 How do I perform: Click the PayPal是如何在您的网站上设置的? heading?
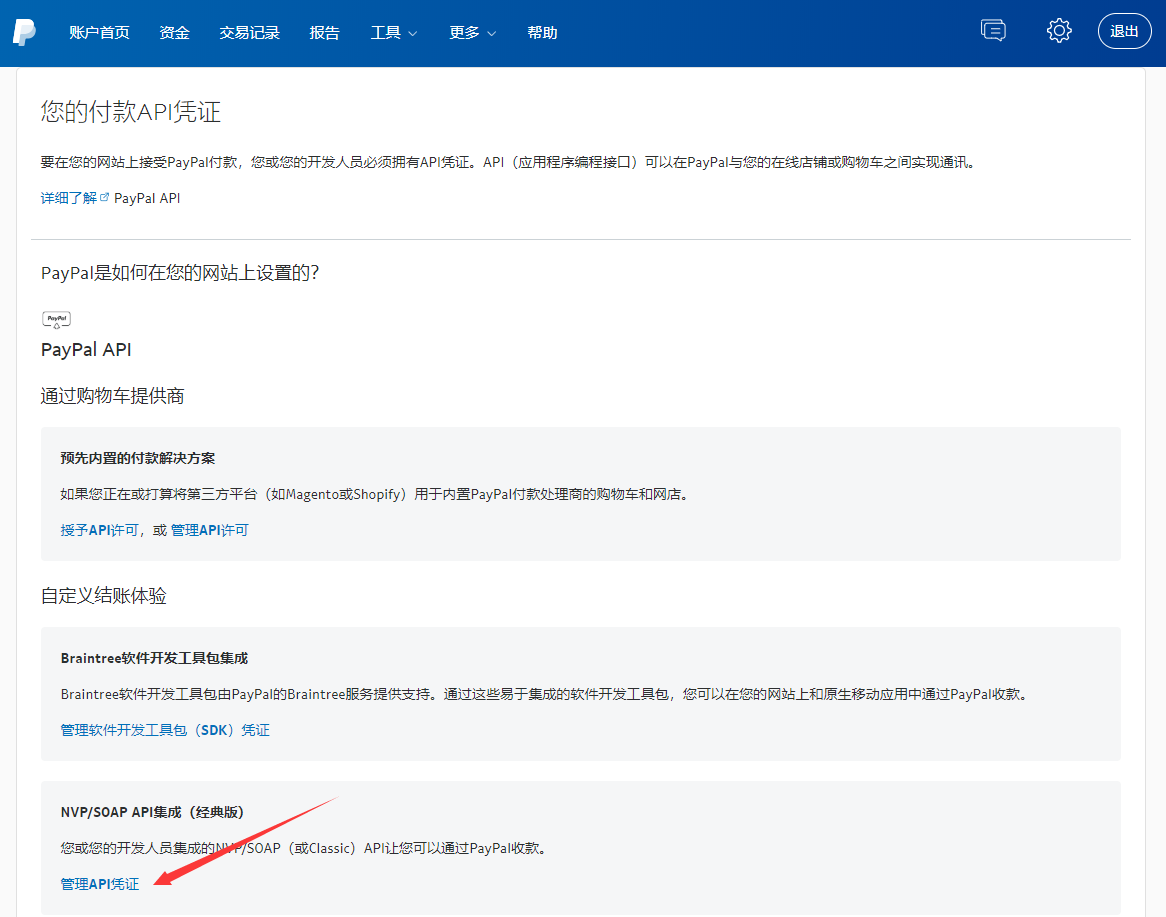179,273
